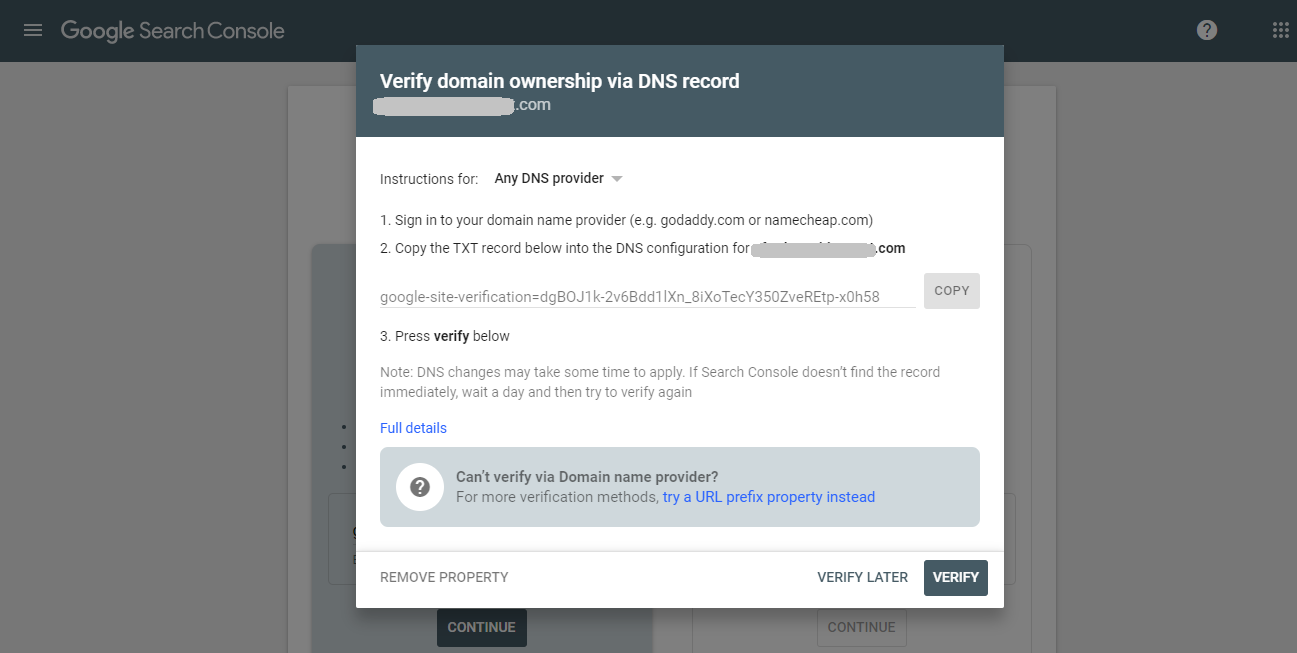
Task: Click the outlined CONTINUE button on right
Action: coord(861,627)
